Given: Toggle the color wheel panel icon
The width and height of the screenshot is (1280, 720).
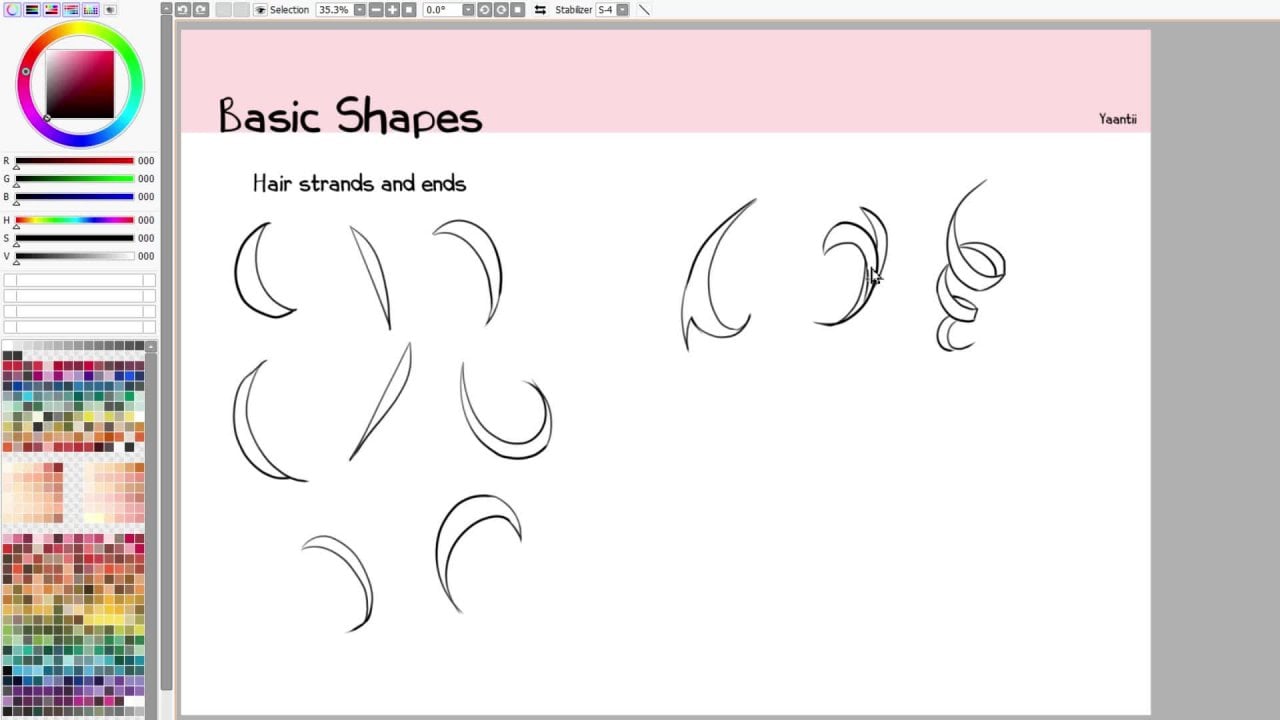Looking at the screenshot, I should [12, 9].
